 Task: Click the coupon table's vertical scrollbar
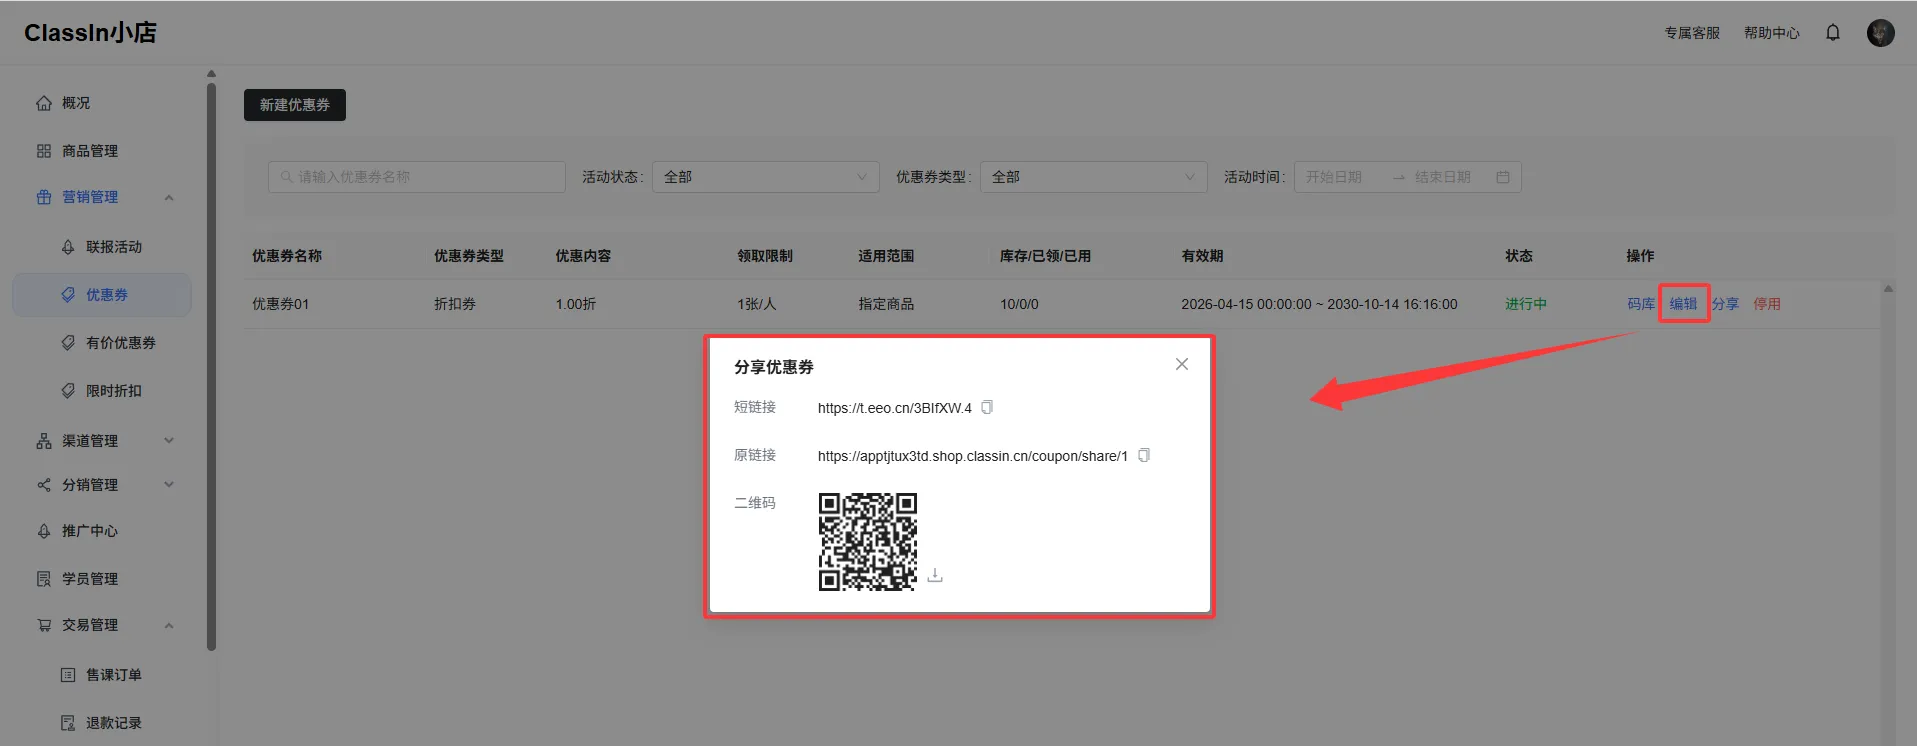[1888, 515]
